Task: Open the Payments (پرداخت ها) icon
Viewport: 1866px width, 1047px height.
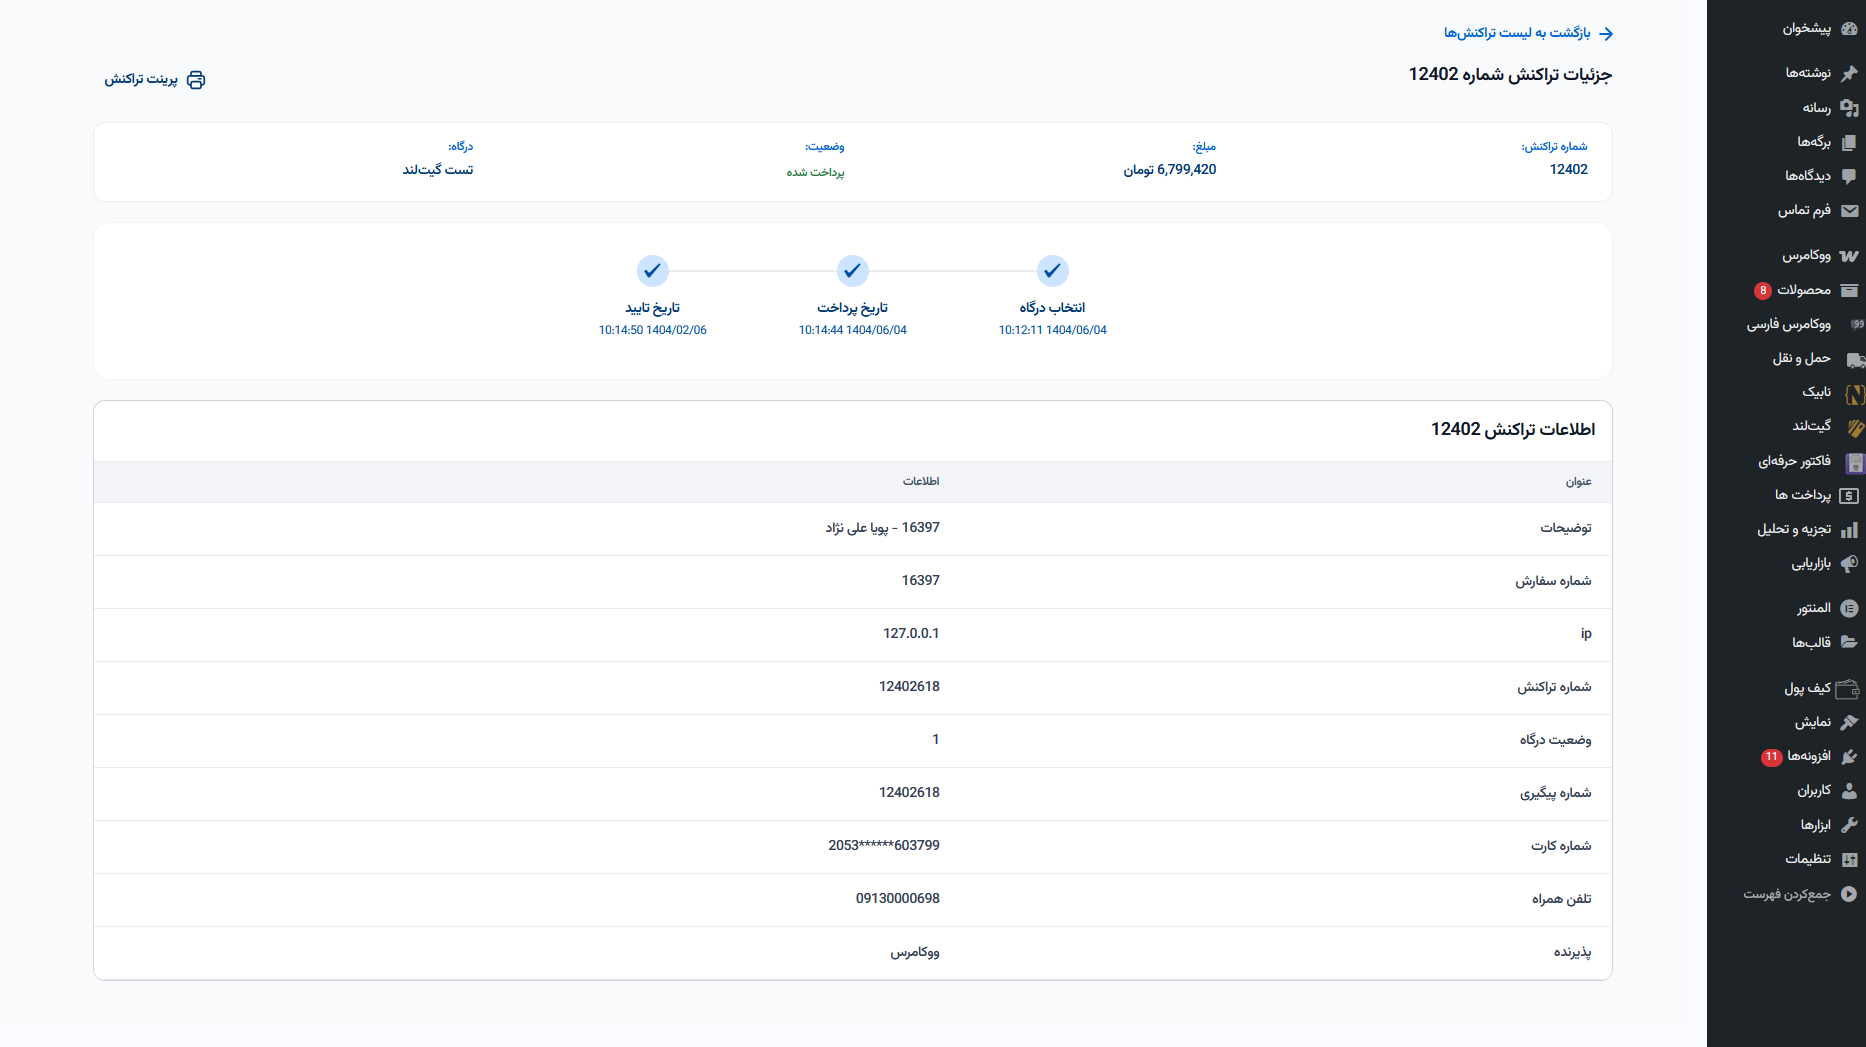Action: click(x=1849, y=495)
